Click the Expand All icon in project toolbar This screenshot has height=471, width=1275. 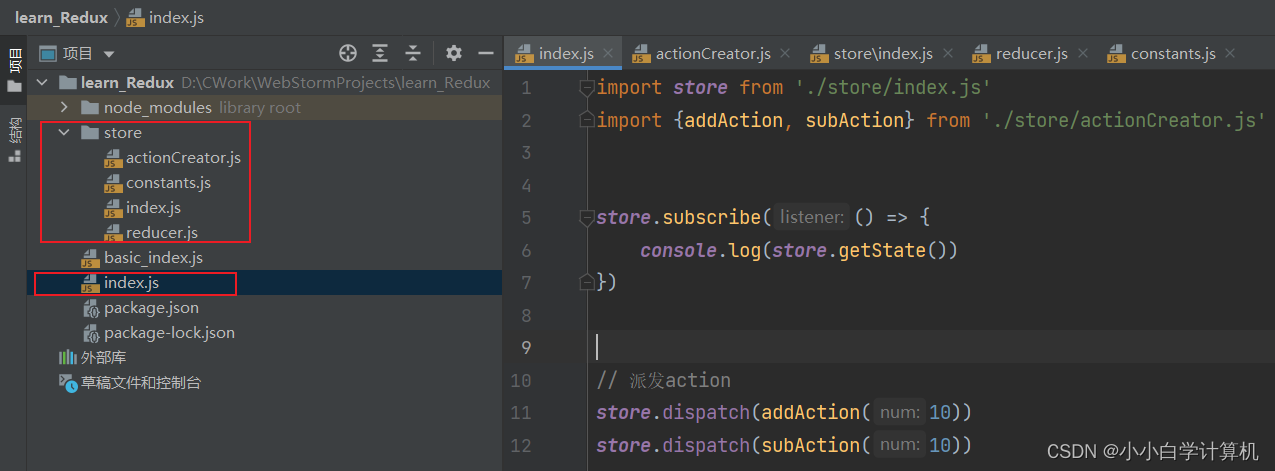click(380, 53)
